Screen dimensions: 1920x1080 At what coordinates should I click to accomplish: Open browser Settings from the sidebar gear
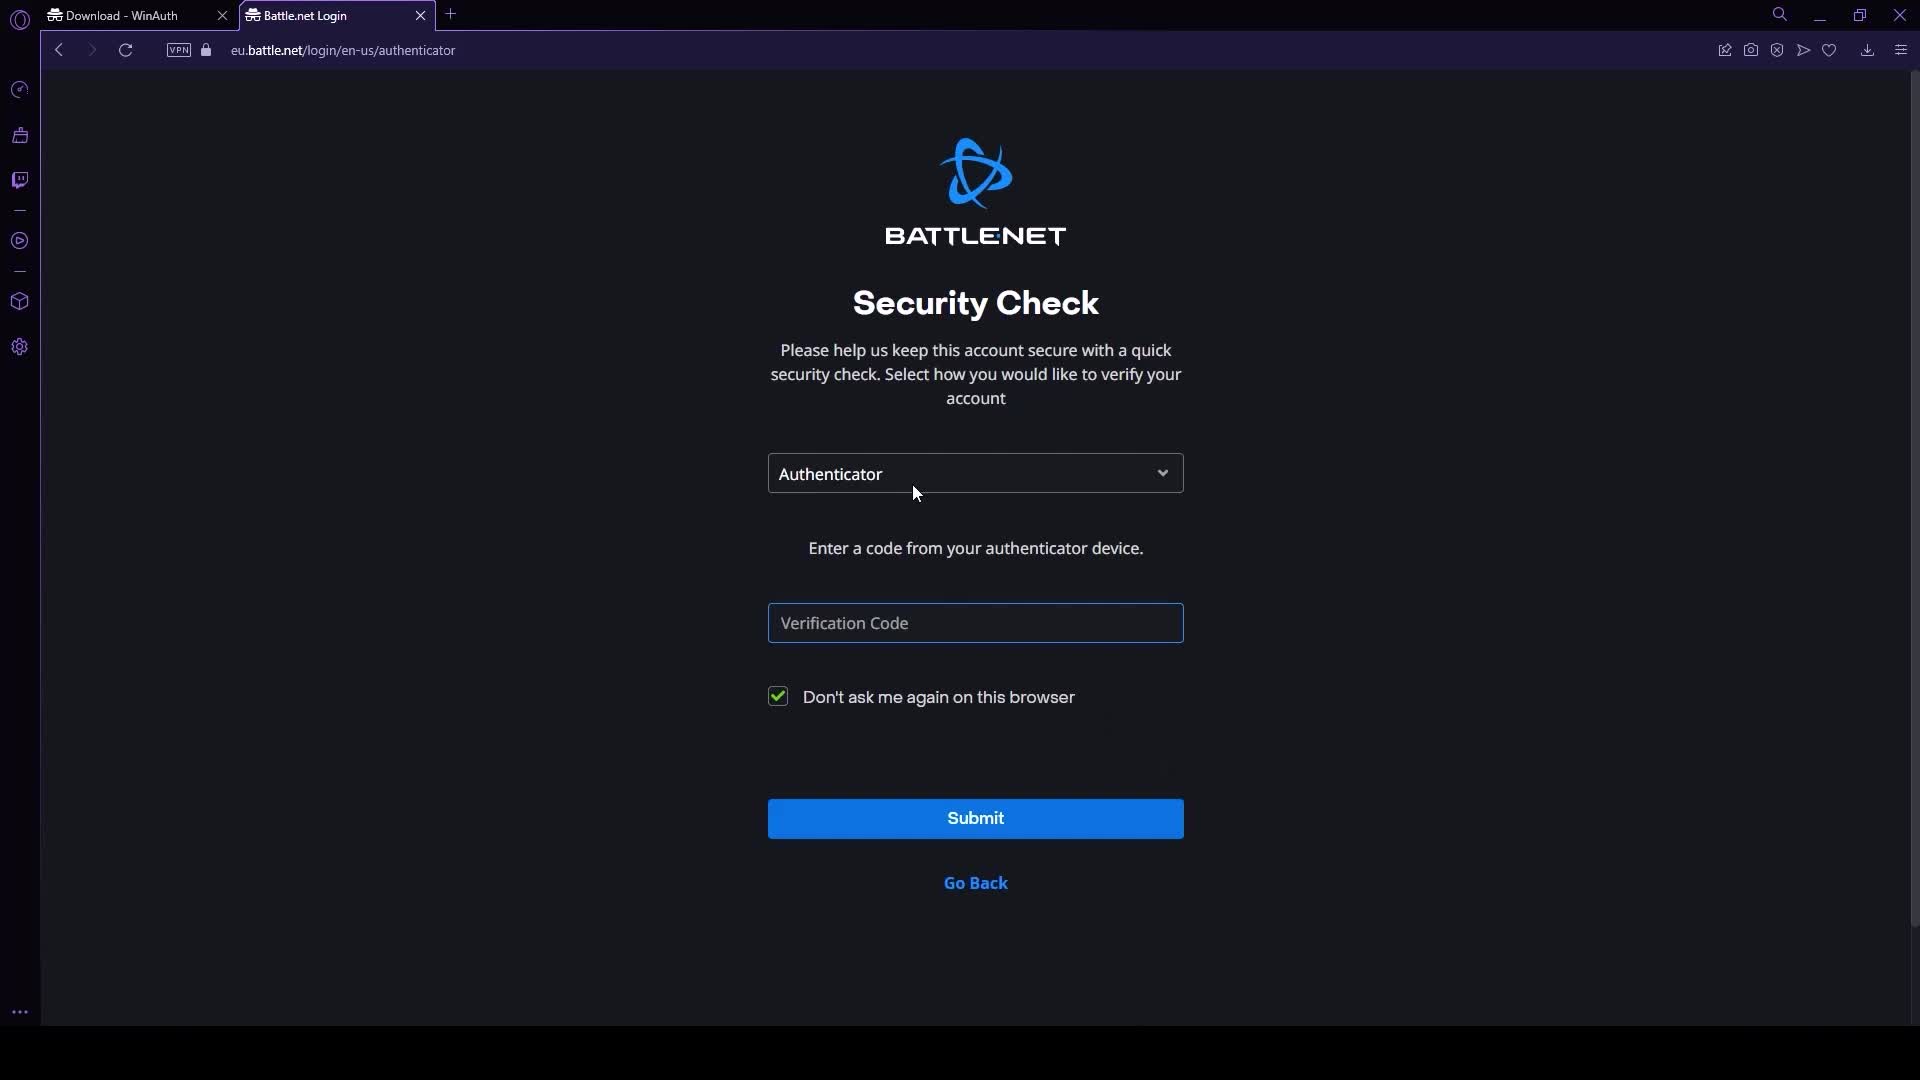tap(20, 347)
